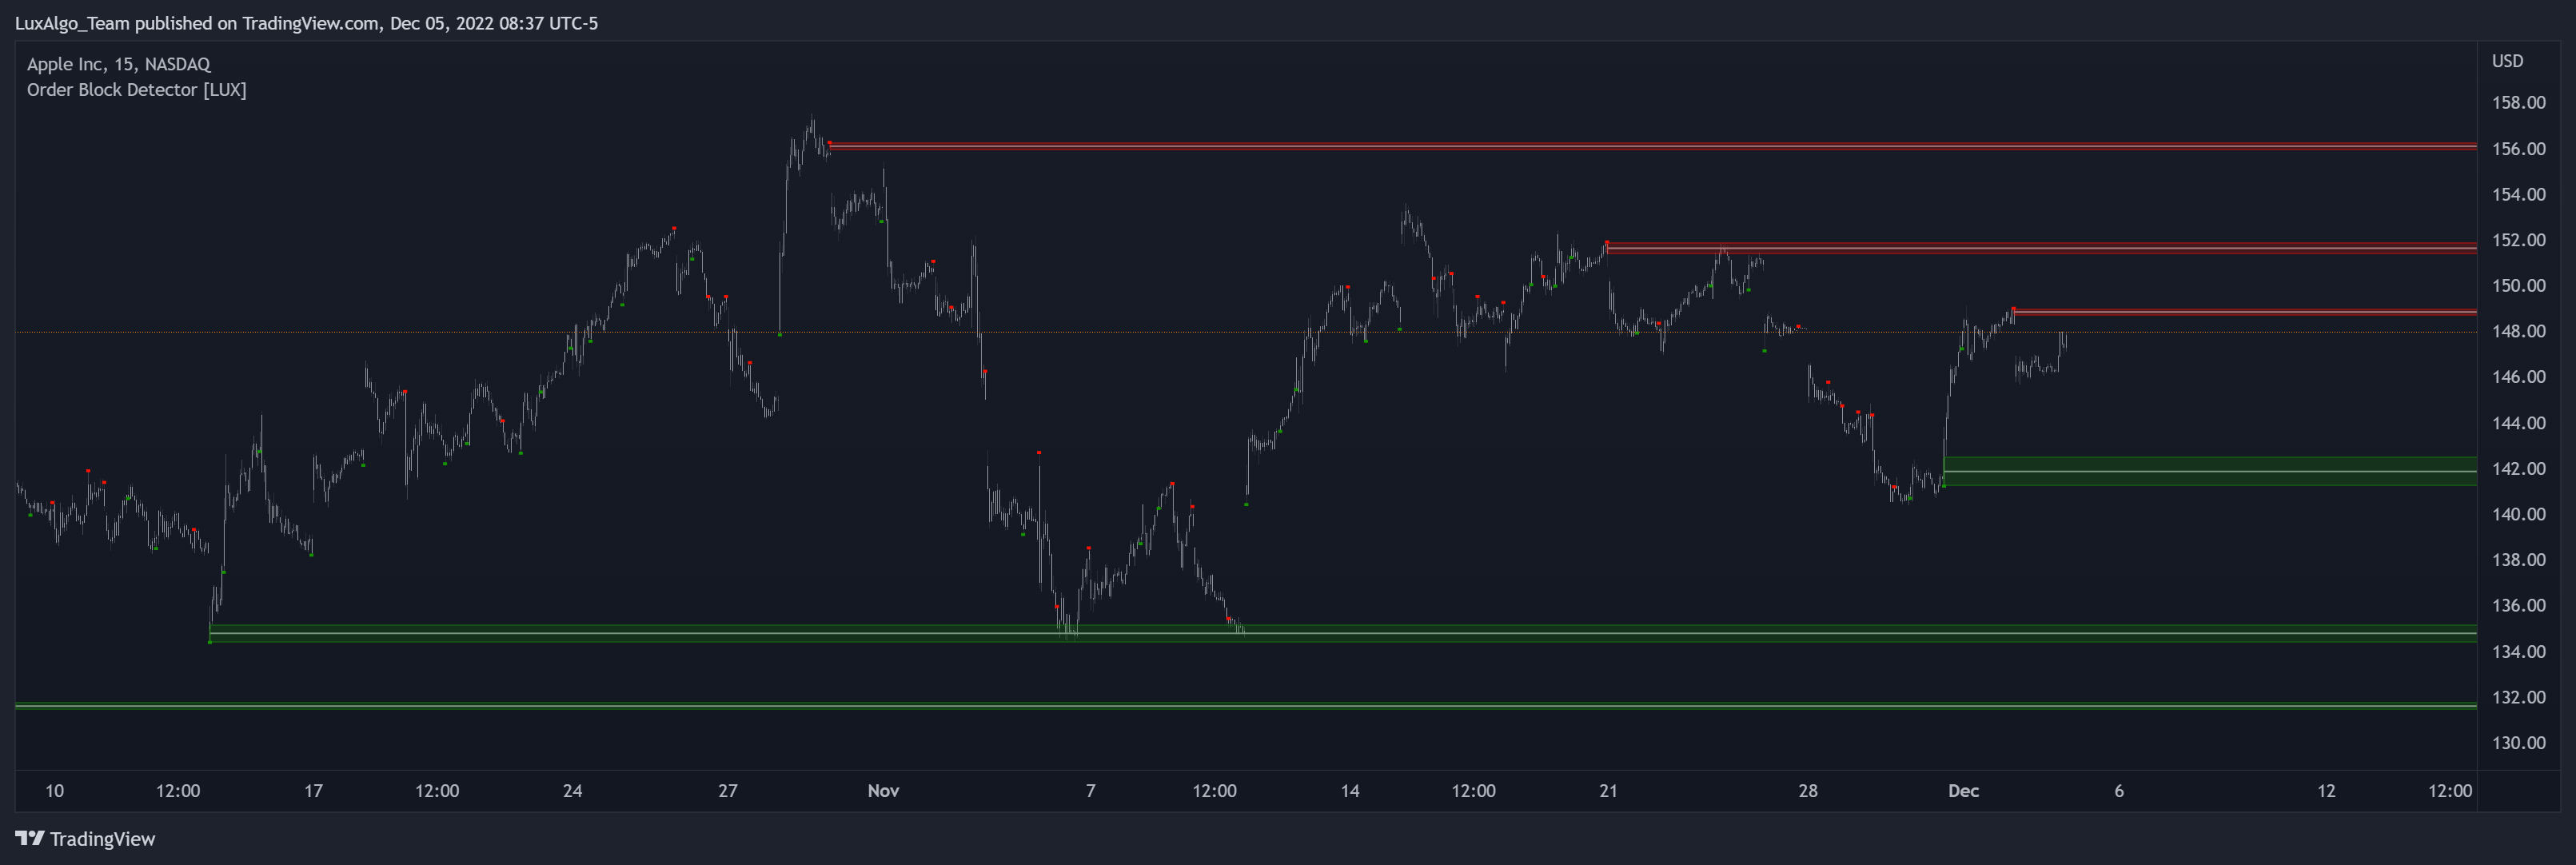Image resolution: width=2576 pixels, height=865 pixels.
Task: Click the 144.00 price axis label
Action: 2518,423
